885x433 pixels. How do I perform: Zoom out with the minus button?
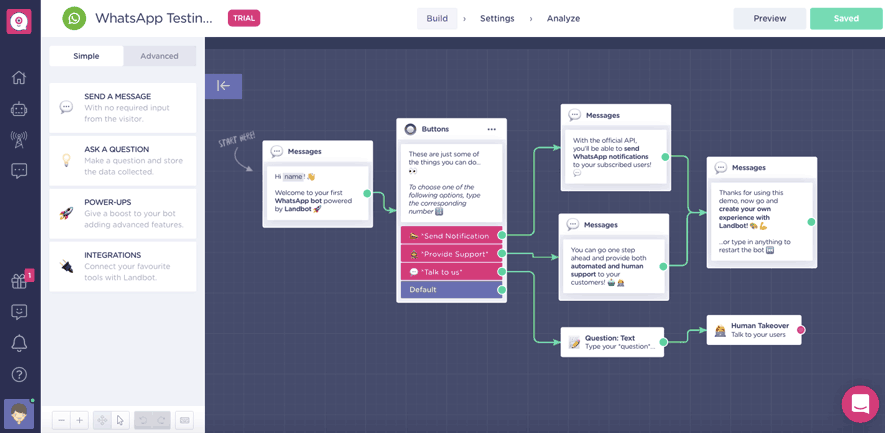pos(62,421)
